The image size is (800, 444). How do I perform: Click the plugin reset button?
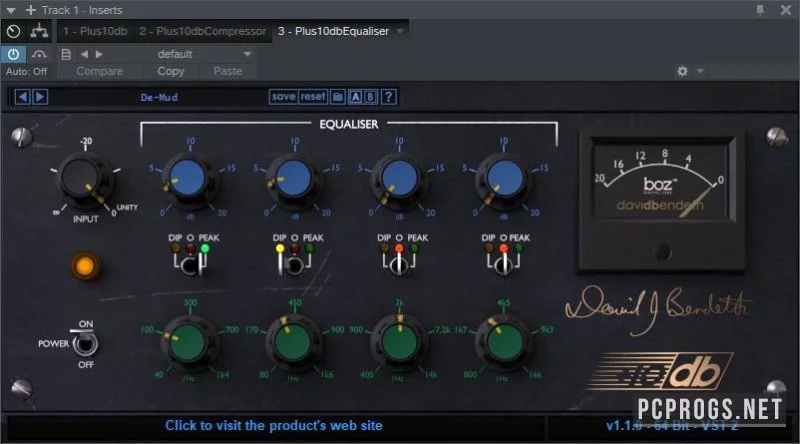[x=312, y=97]
